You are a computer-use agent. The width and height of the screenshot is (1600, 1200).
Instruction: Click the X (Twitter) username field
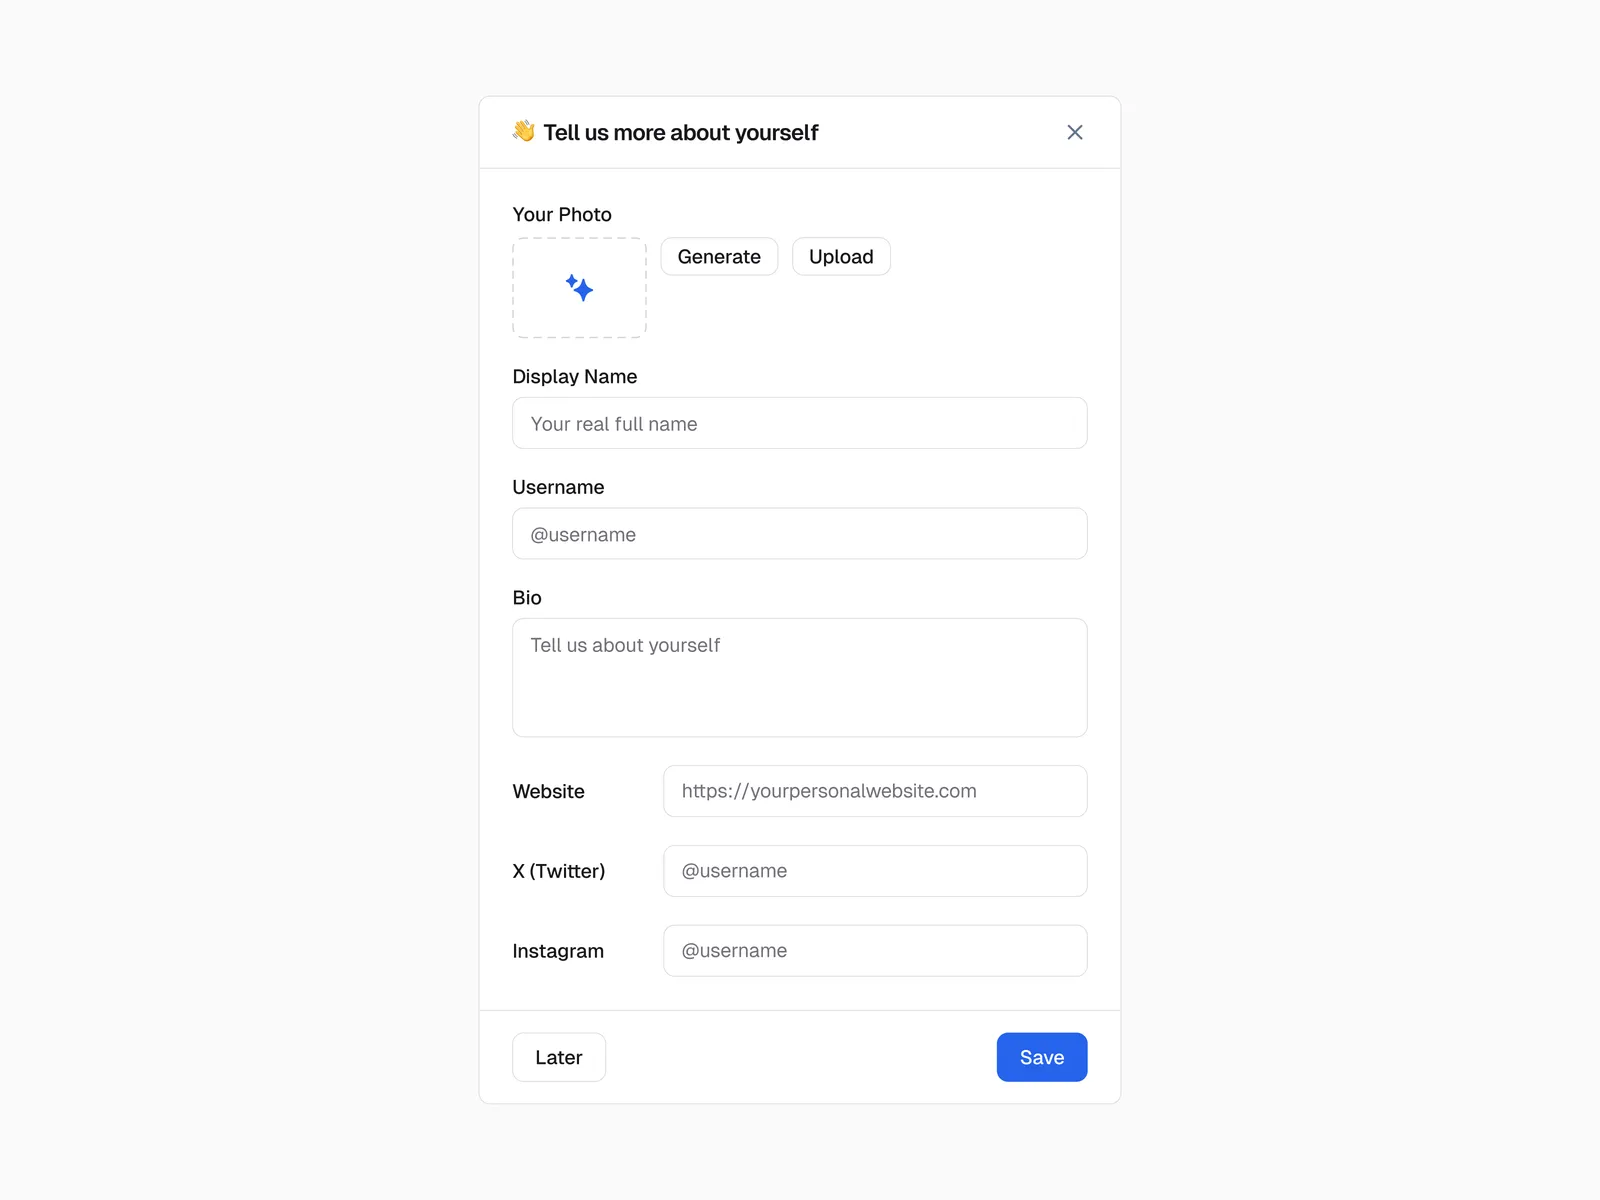874,871
